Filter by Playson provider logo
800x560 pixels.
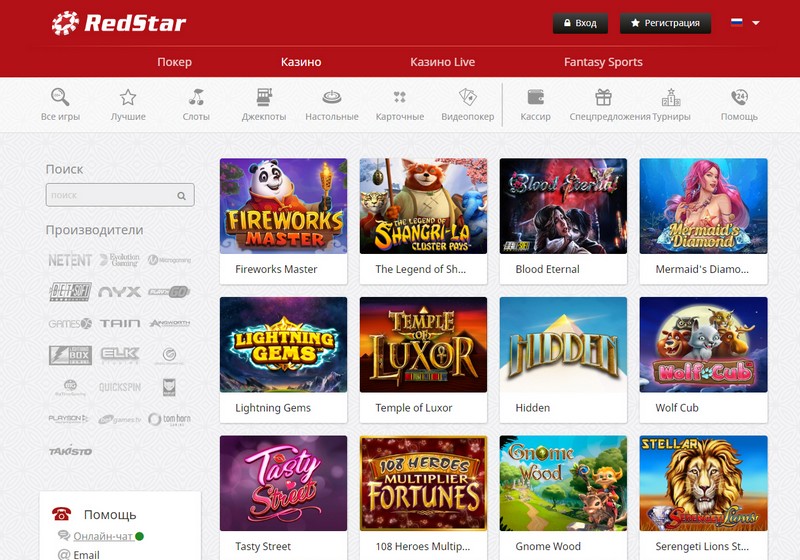[68, 419]
